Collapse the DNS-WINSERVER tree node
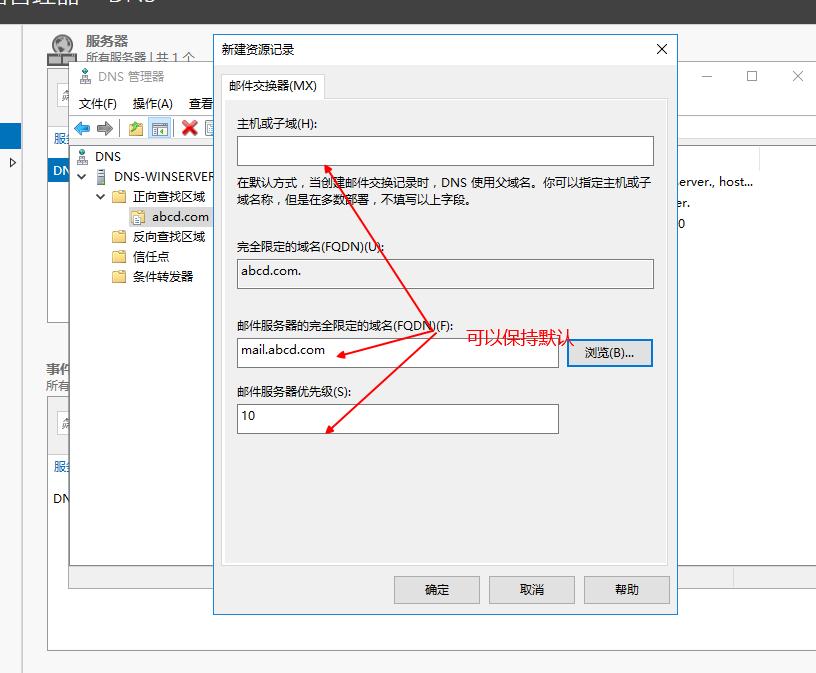Image resolution: width=816 pixels, height=673 pixels. pos(82,176)
